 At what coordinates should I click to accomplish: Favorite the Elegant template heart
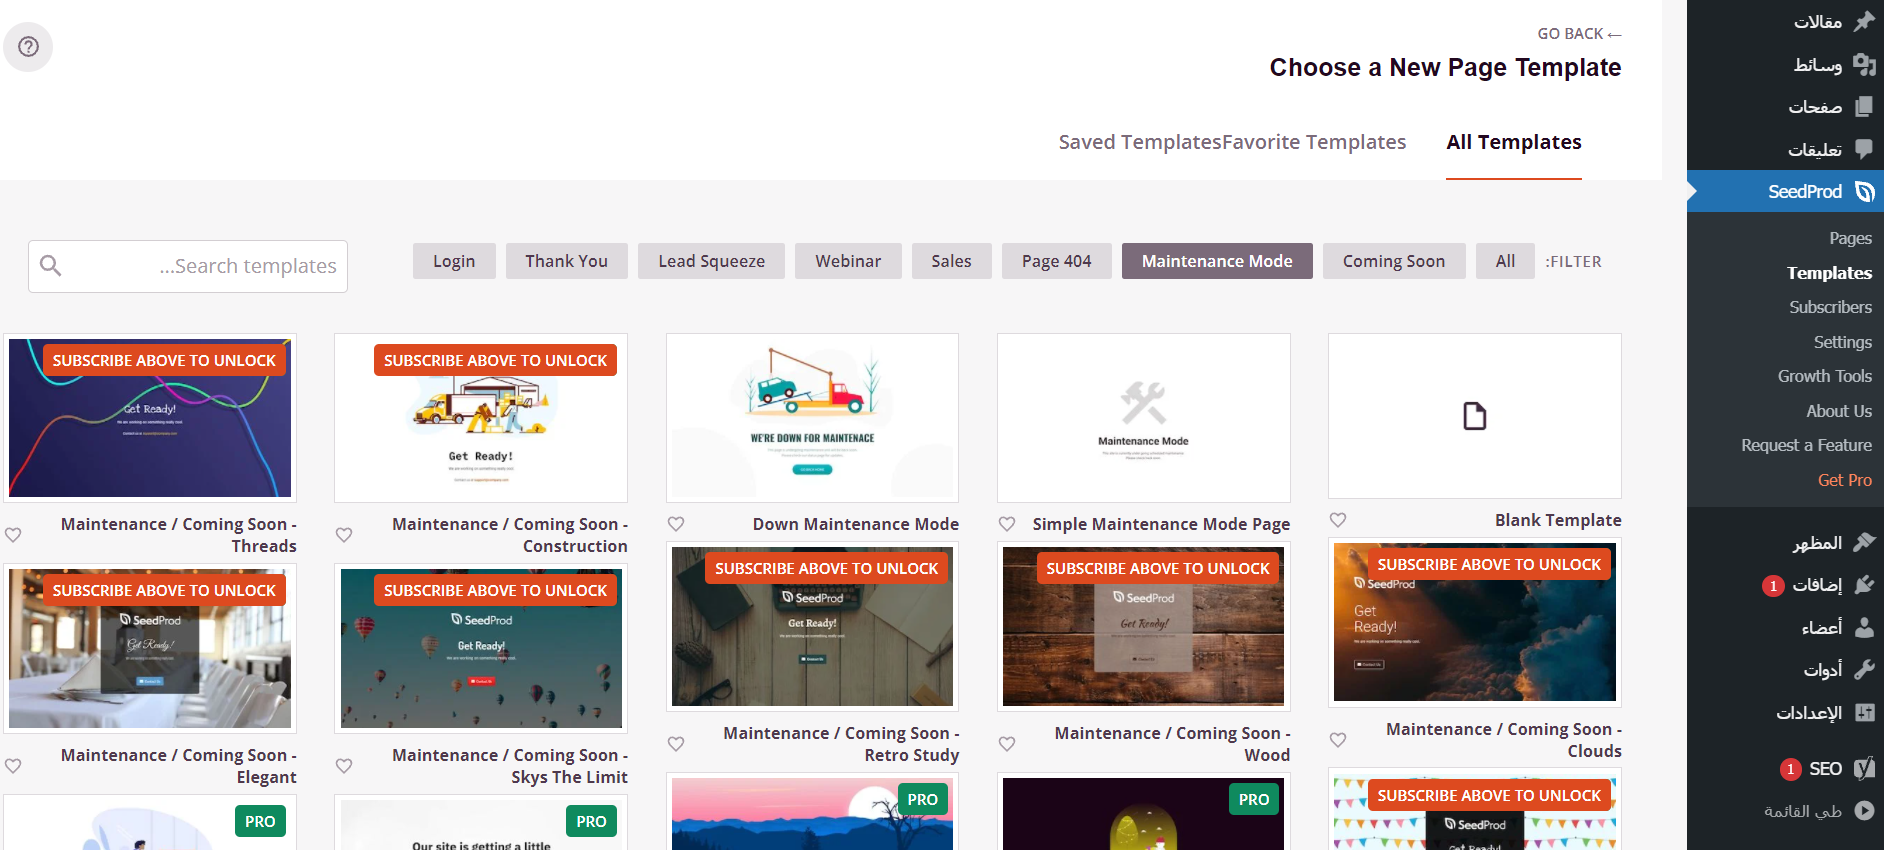pyautogui.click(x=13, y=766)
